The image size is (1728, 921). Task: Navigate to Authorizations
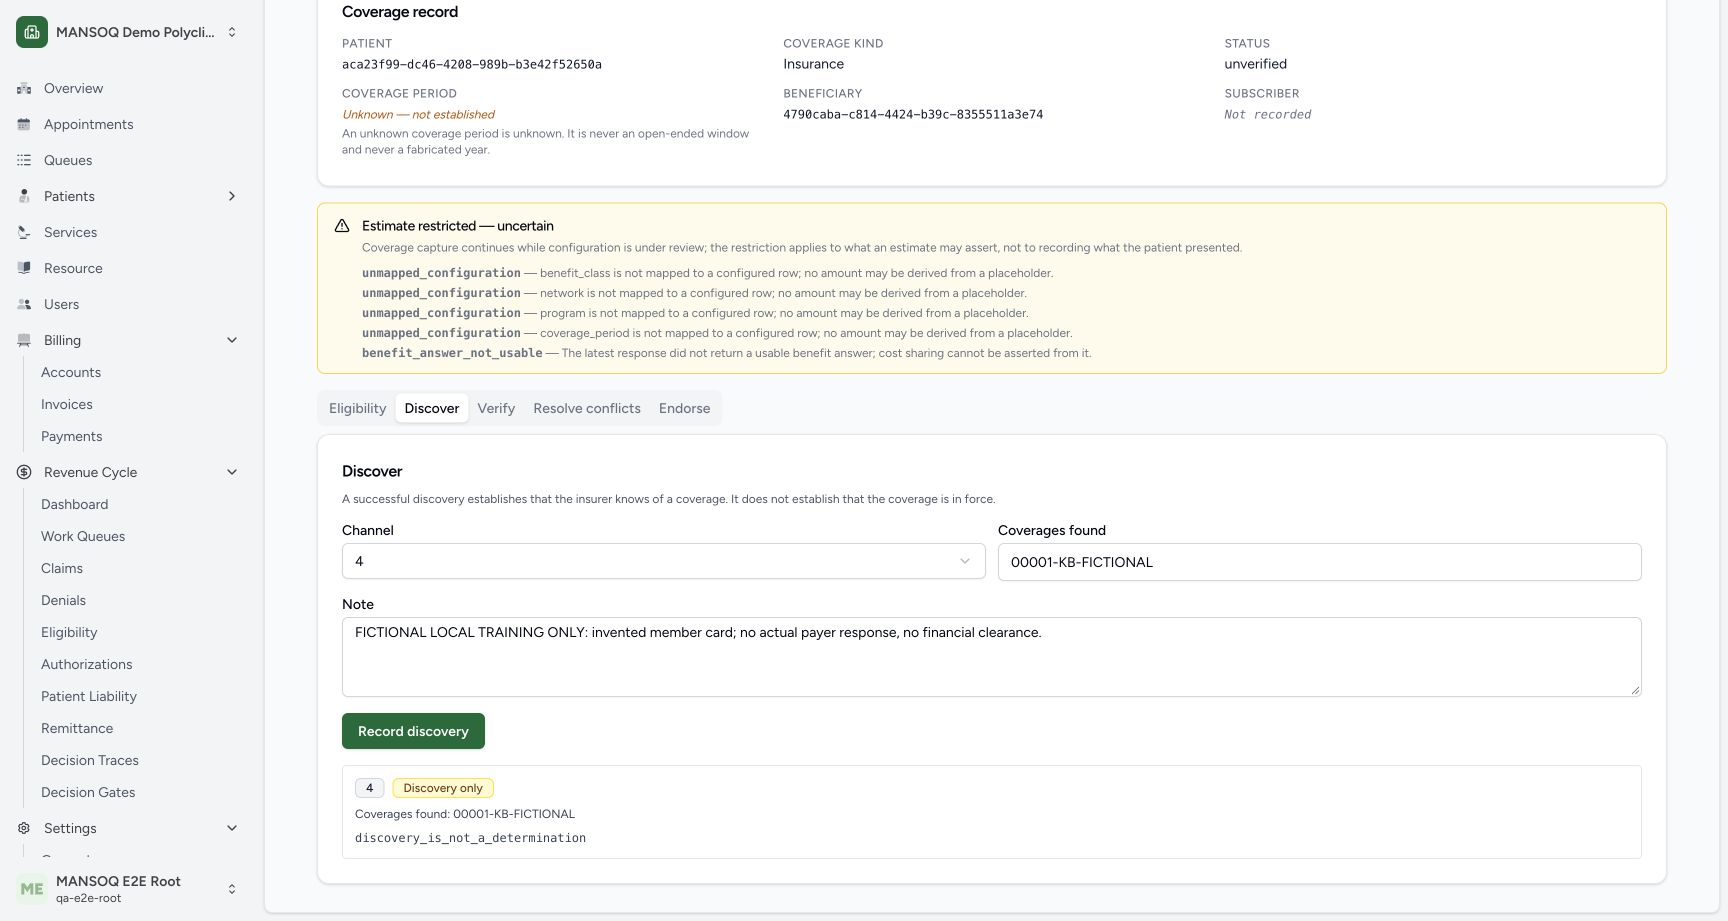[x=87, y=664]
